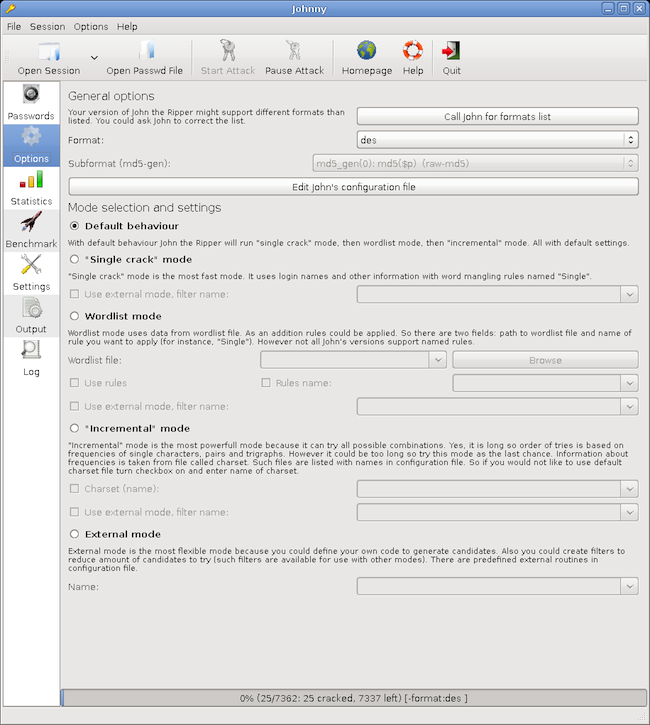Select the Options gear sidebar item
The width and height of the screenshot is (650, 725).
pyautogui.click(x=31, y=145)
